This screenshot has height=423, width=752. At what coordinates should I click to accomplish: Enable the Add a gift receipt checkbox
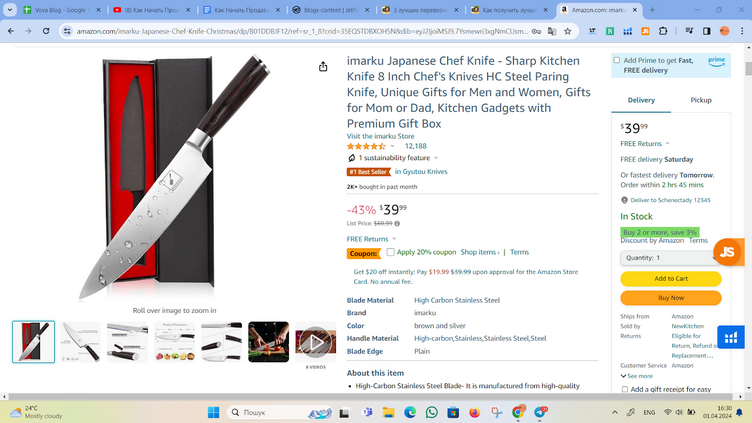point(624,389)
